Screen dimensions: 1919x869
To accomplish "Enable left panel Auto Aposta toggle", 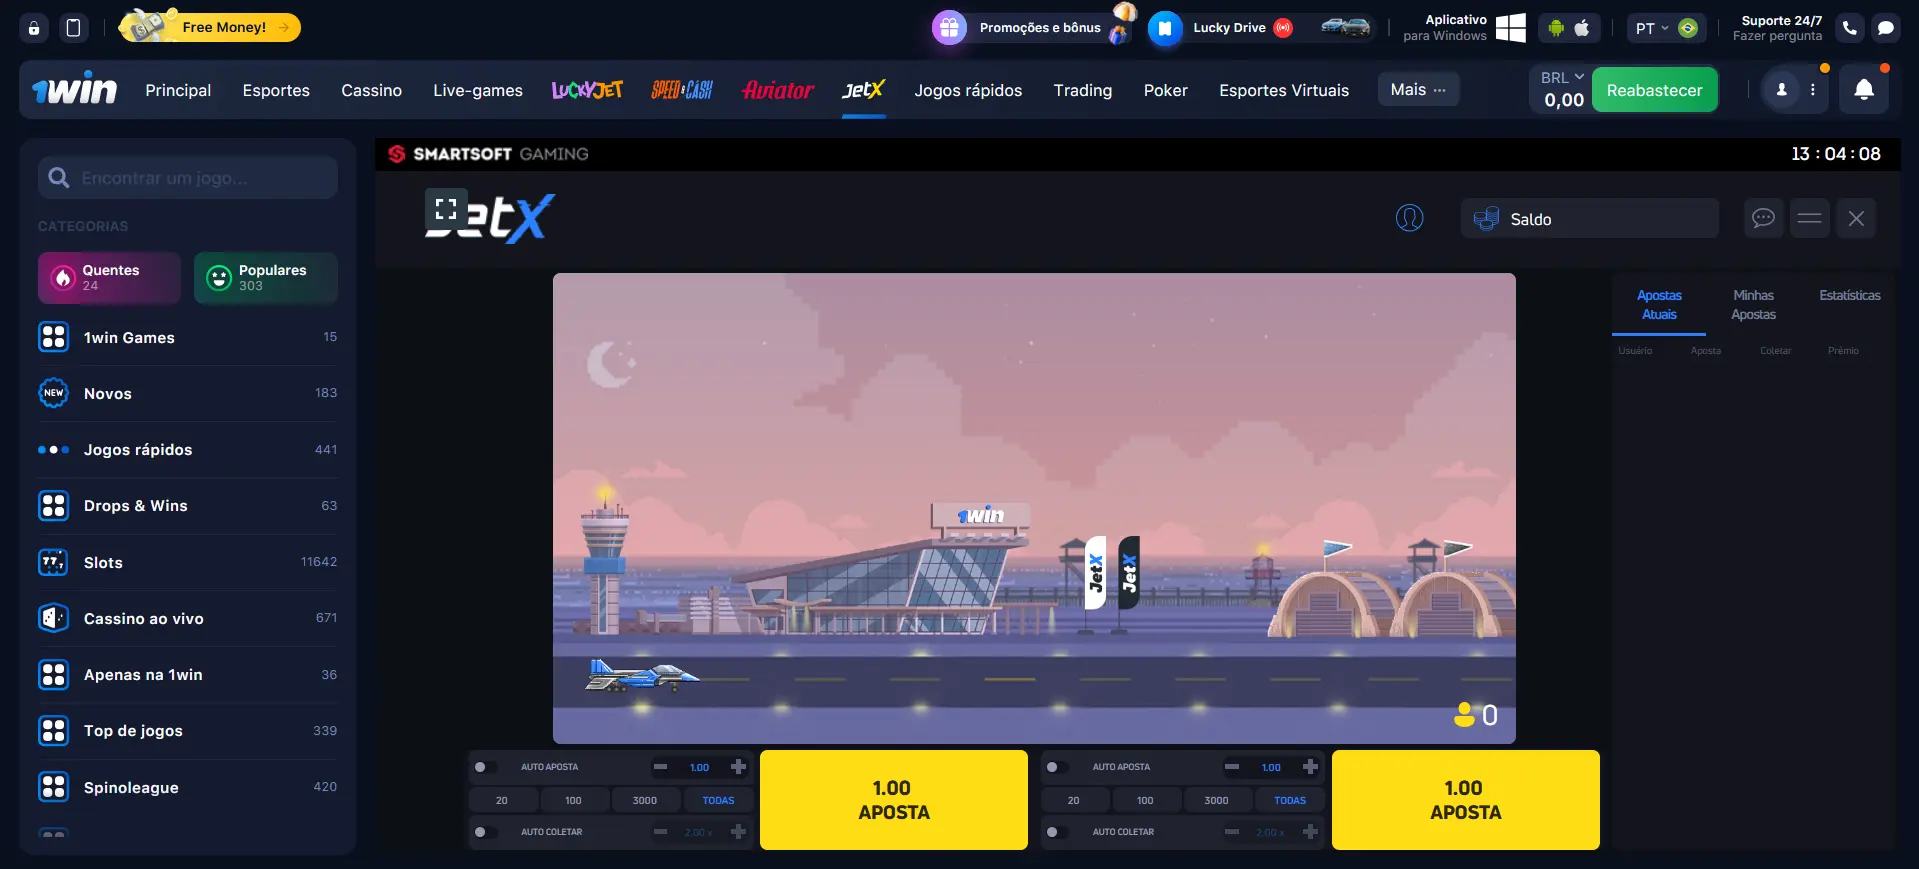I will tap(485, 767).
